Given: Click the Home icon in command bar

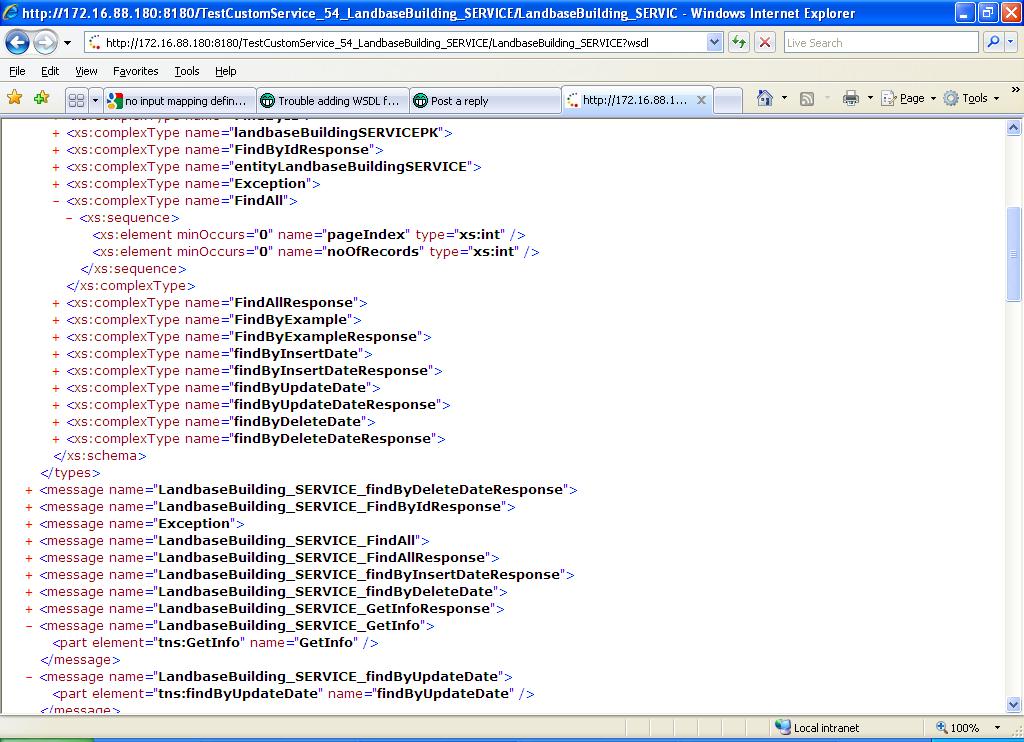Looking at the screenshot, I should [x=765, y=99].
